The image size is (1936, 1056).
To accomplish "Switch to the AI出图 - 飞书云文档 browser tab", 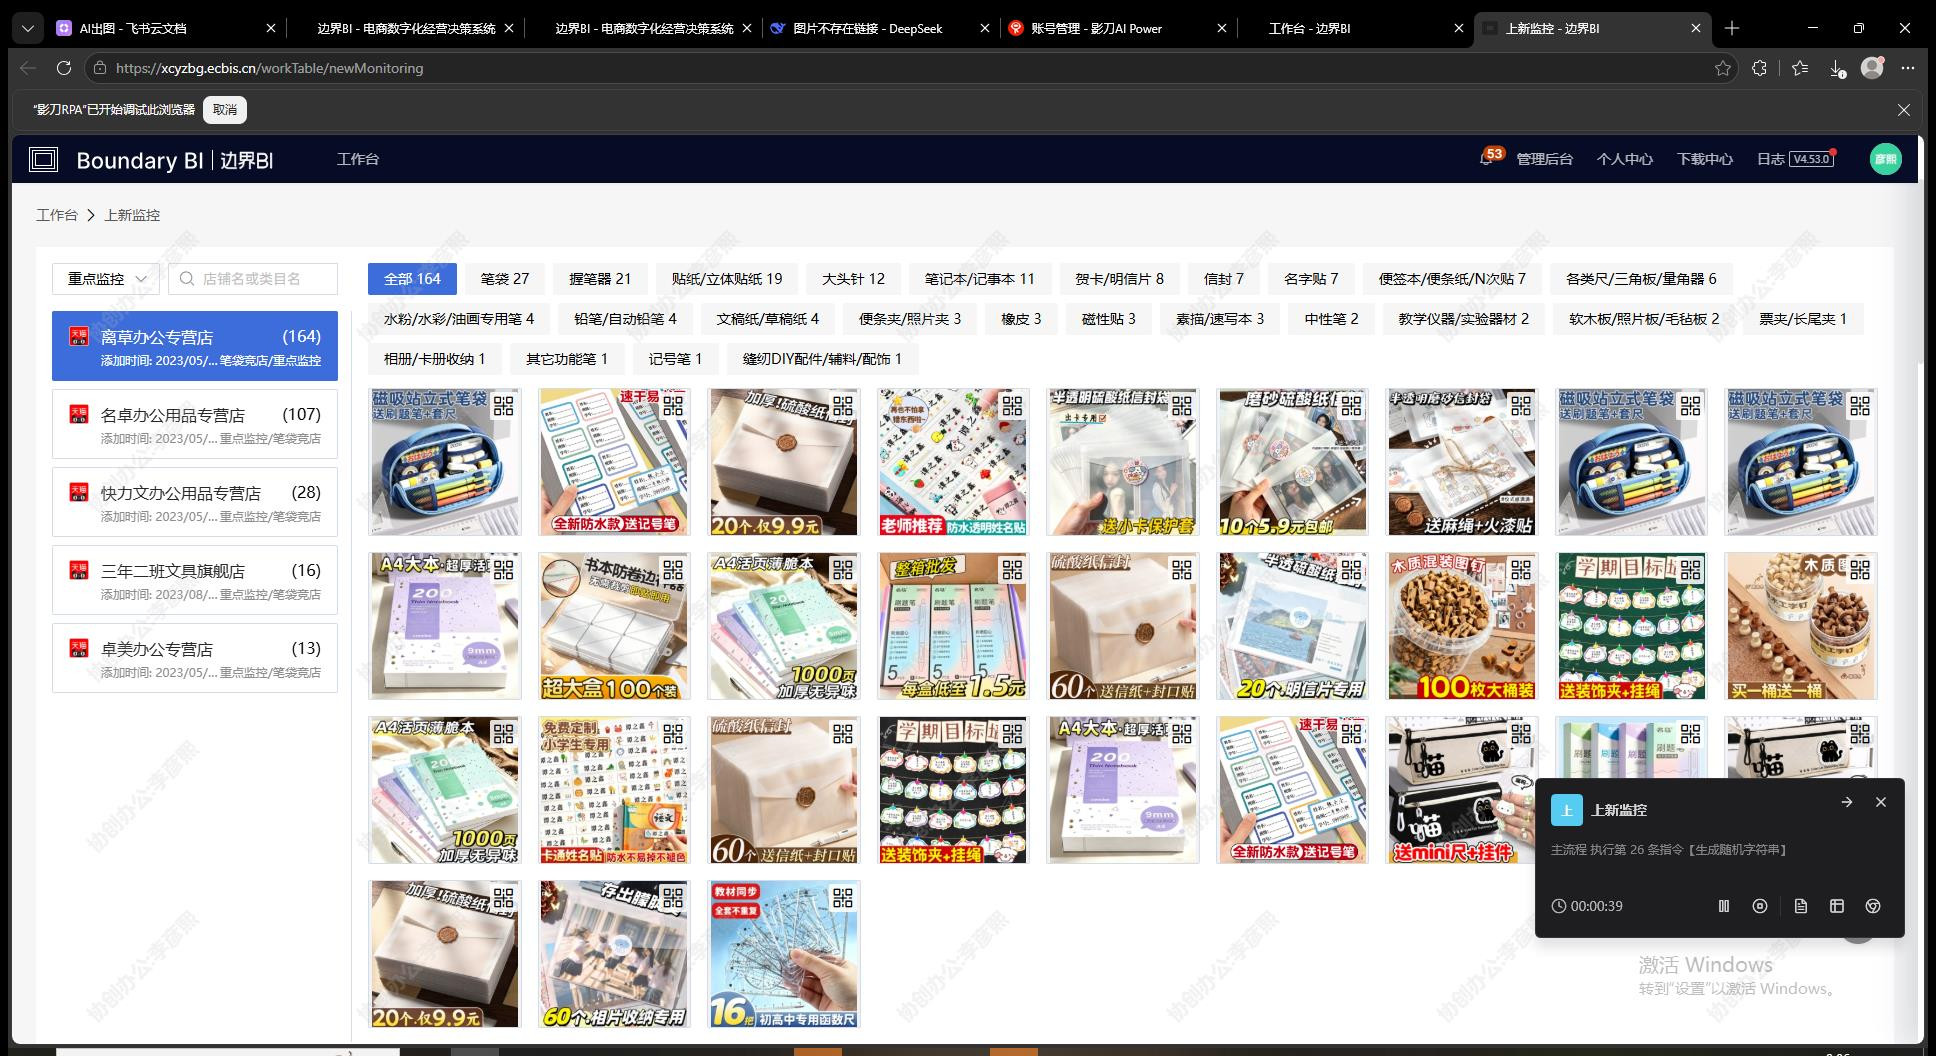I will tap(166, 28).
